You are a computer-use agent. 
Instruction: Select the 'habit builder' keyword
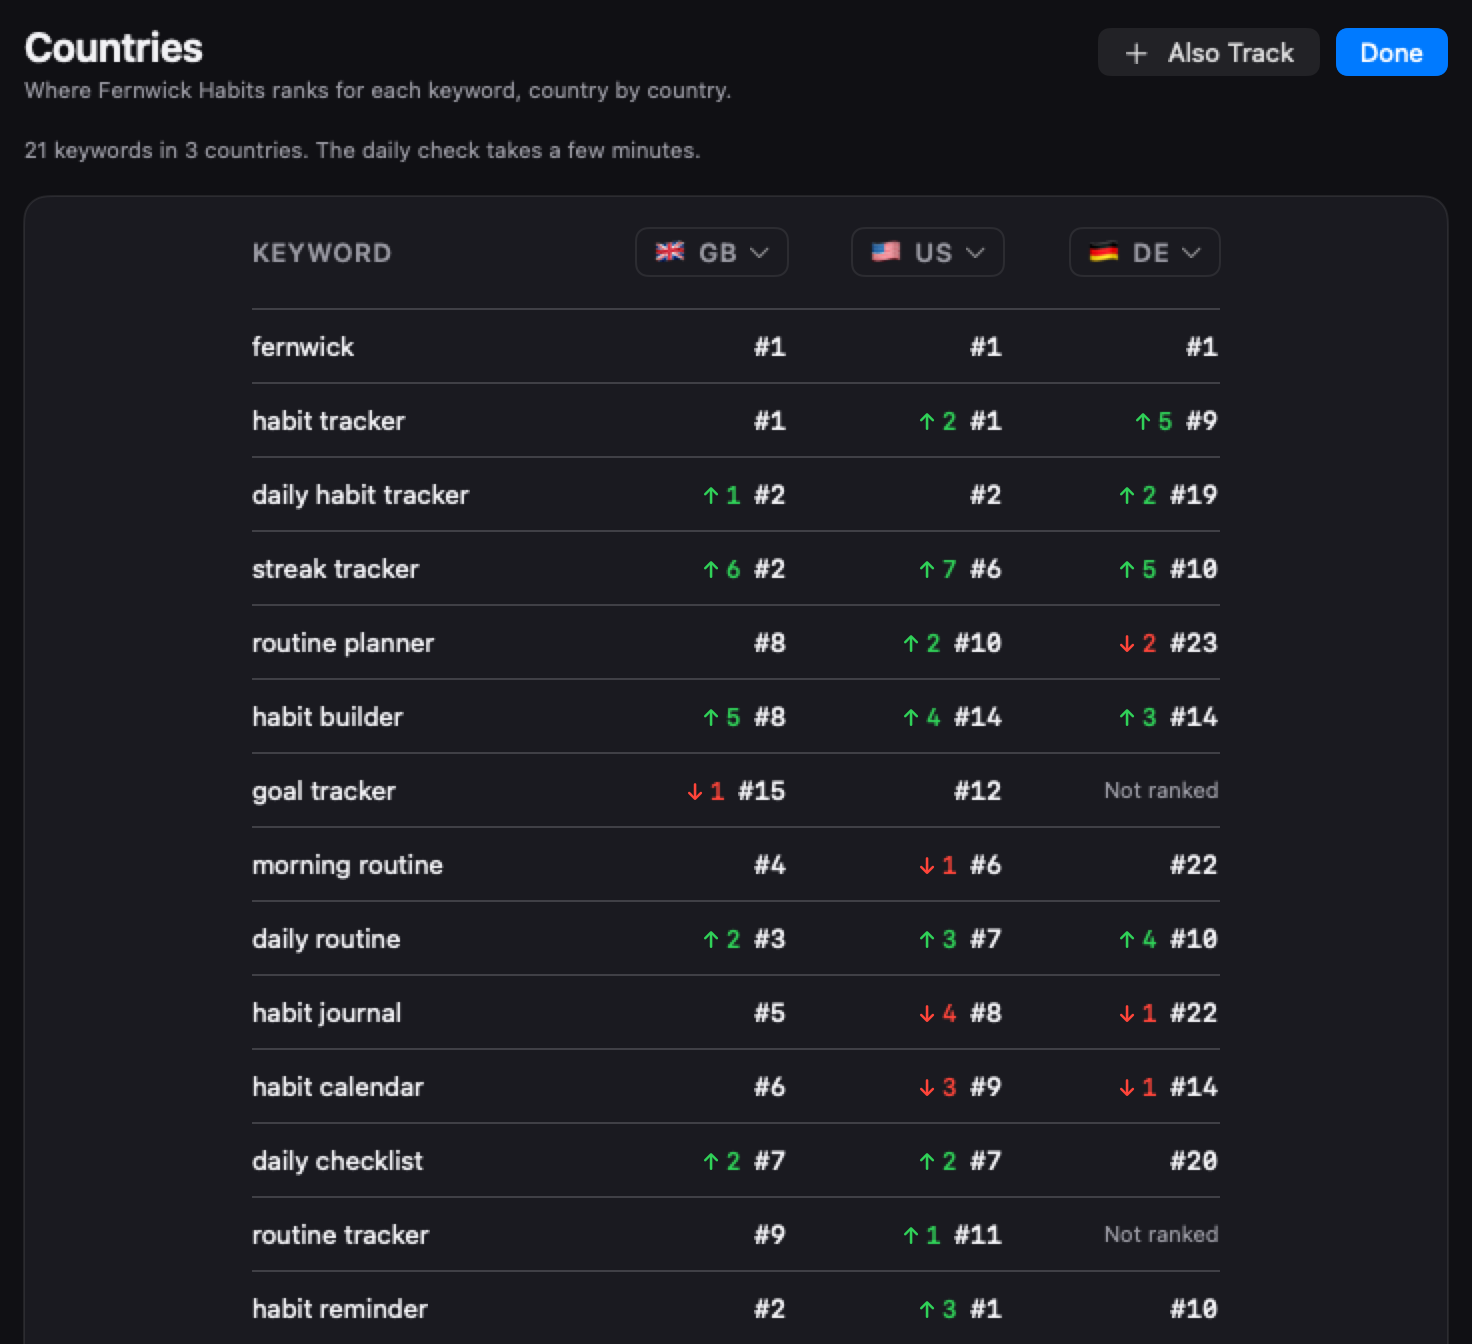[327, 717]
